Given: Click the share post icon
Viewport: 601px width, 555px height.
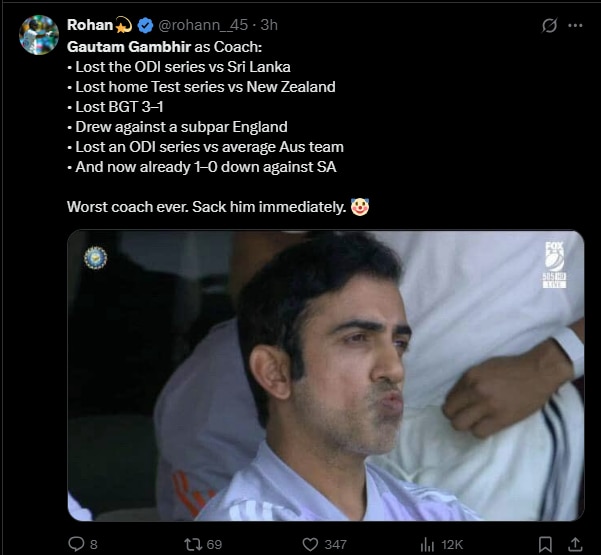Looking at the screenshot, I should point(575,544).
